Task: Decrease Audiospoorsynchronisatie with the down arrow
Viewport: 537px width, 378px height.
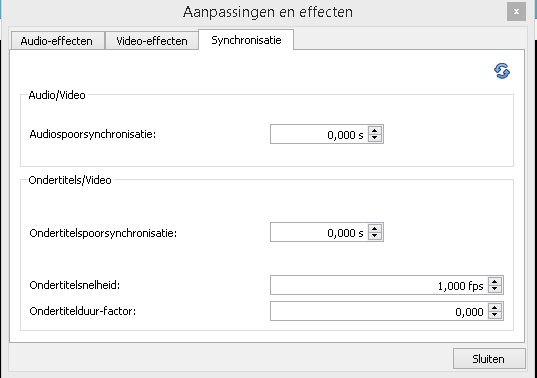Action: (x=375, y=138)
